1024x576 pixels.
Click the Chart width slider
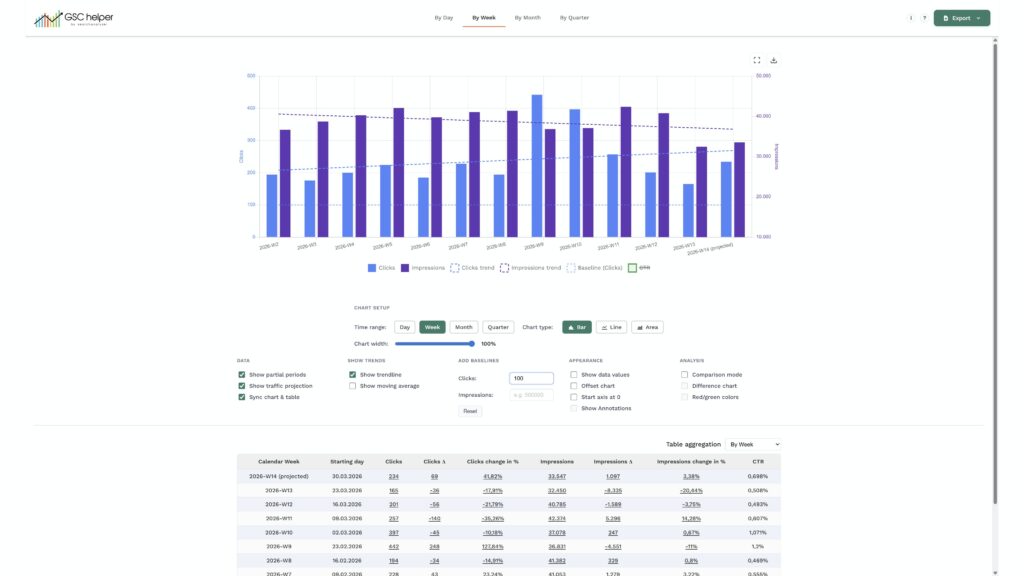434,343
